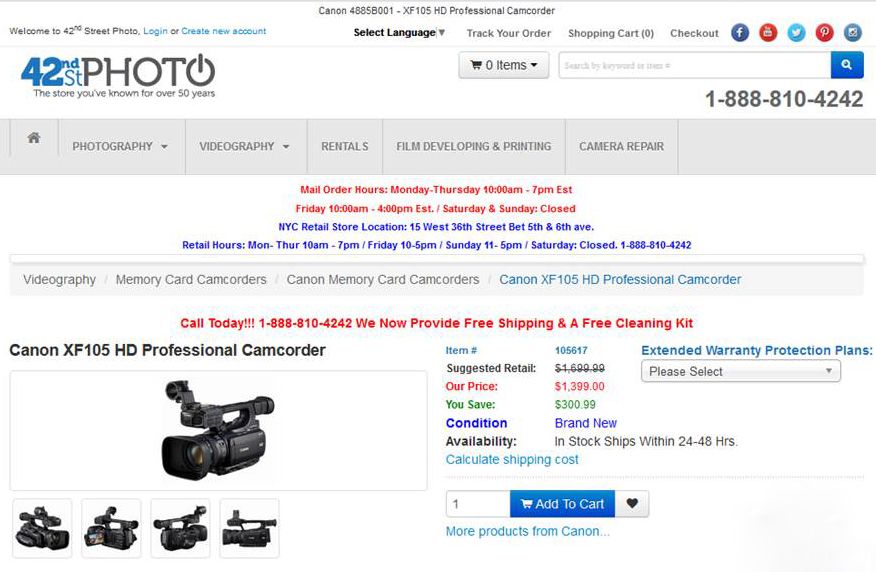Select the first camcorder thumbnail
This screenshot has width=876, height=572.
42,528
